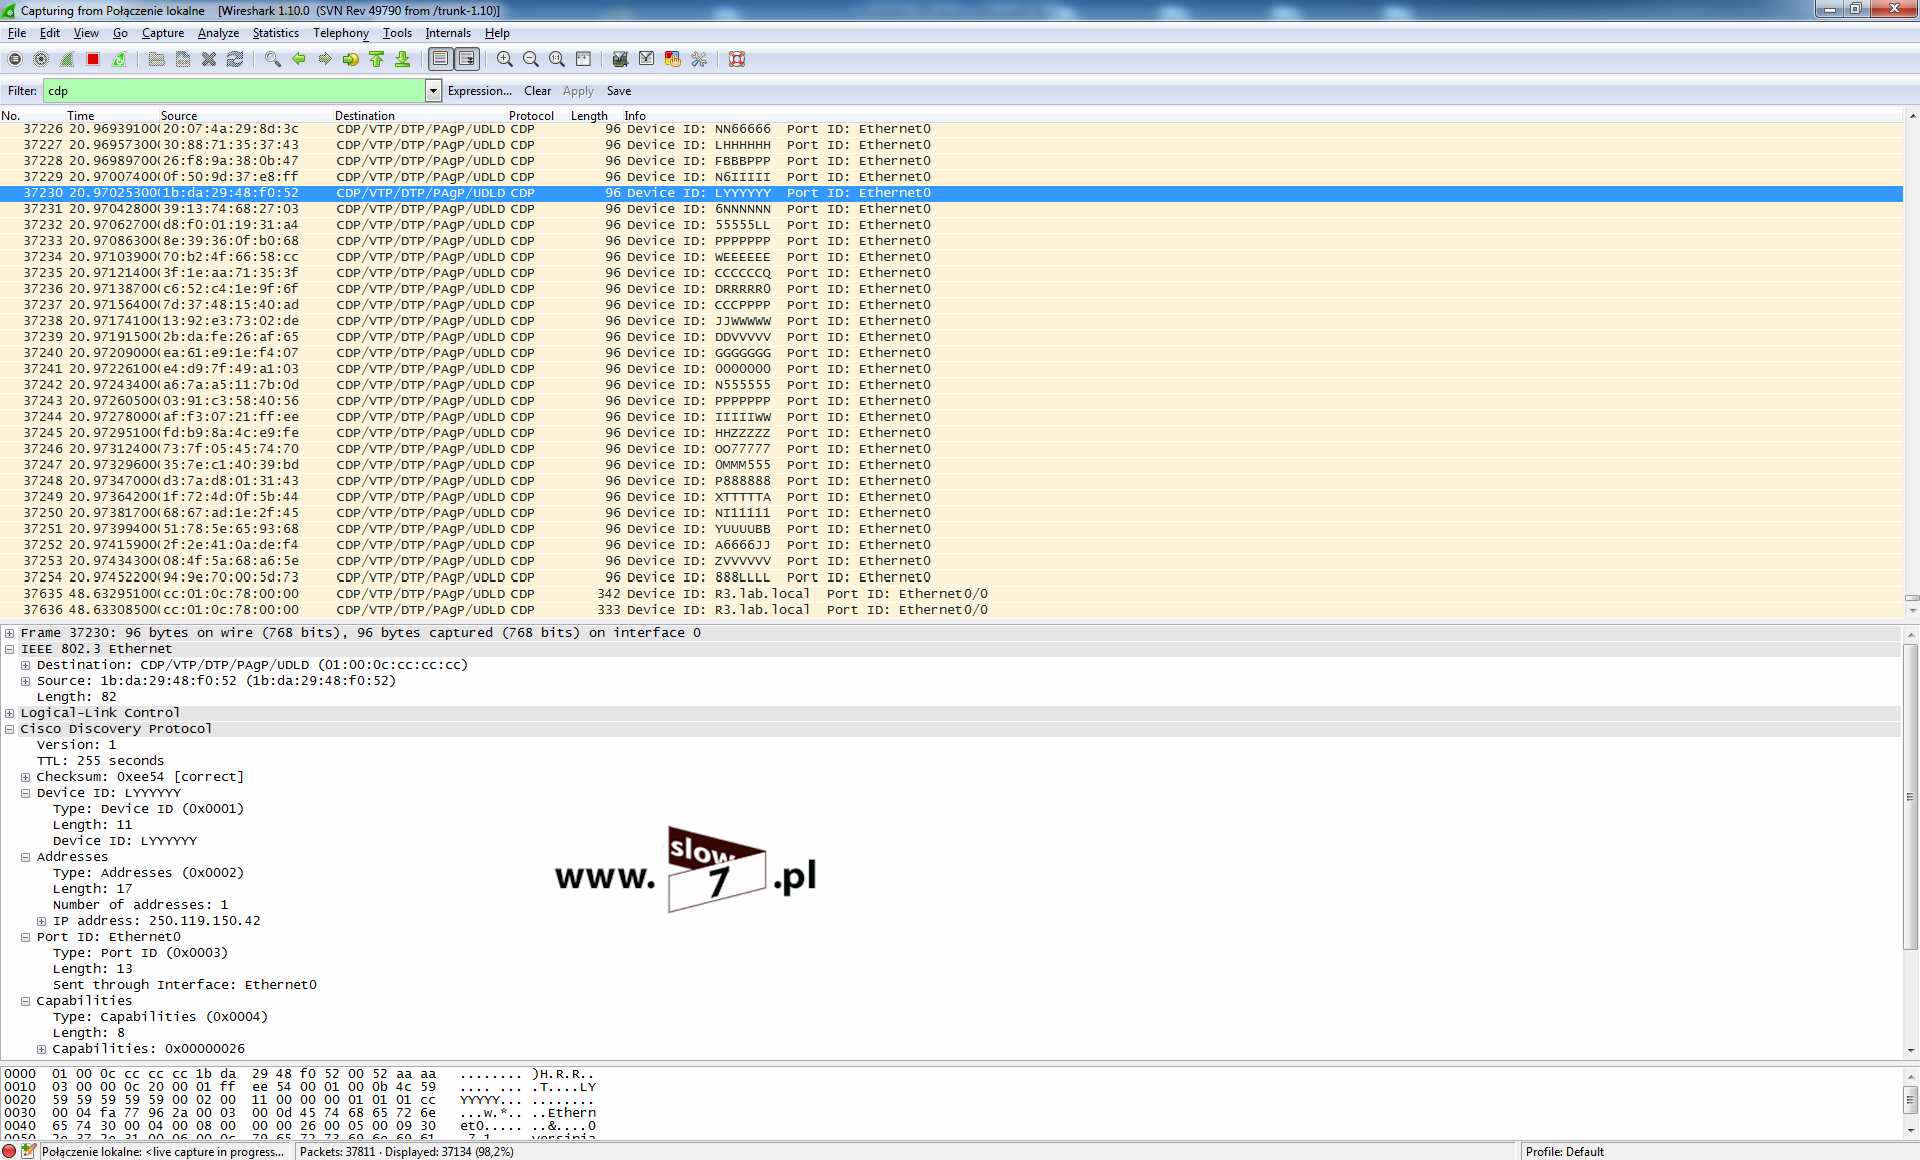Restart the running live capture
The image size is (1920, 1160).
pos(119,59)
